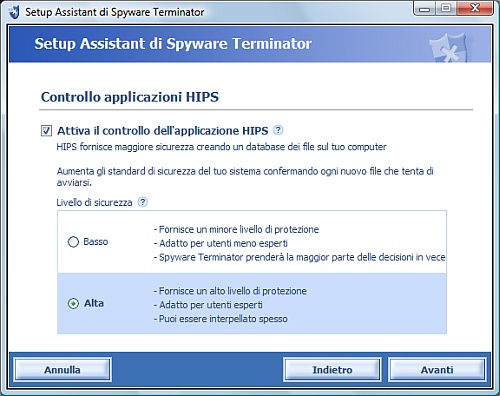Select the Alta security level radio button
The image size is (500, 396).
(x=73, y=303)
